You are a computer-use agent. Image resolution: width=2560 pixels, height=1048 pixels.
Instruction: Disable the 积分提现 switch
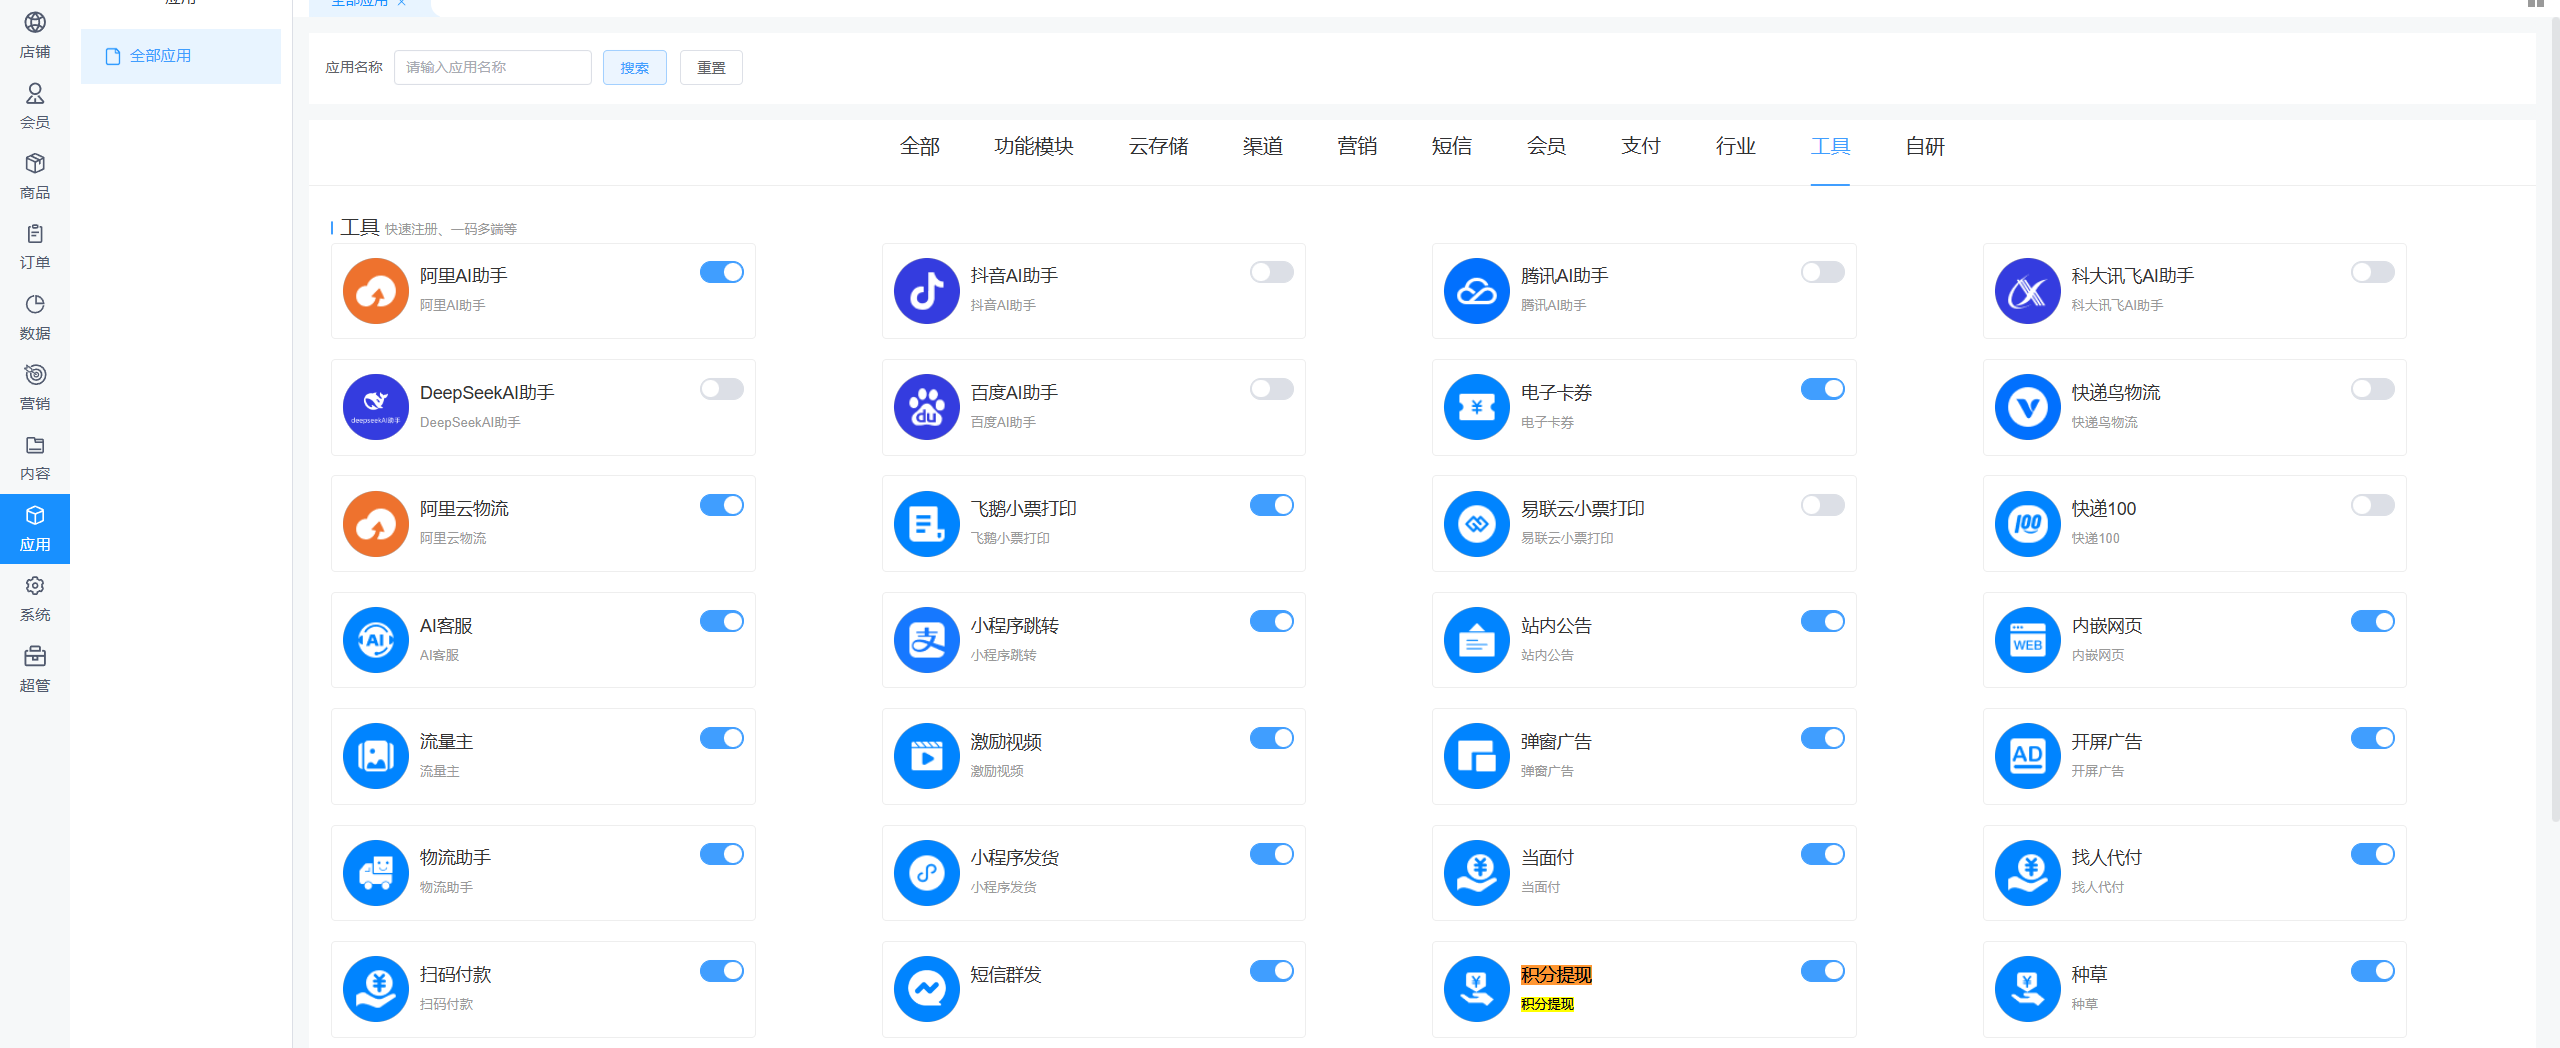pos(1823,971)
